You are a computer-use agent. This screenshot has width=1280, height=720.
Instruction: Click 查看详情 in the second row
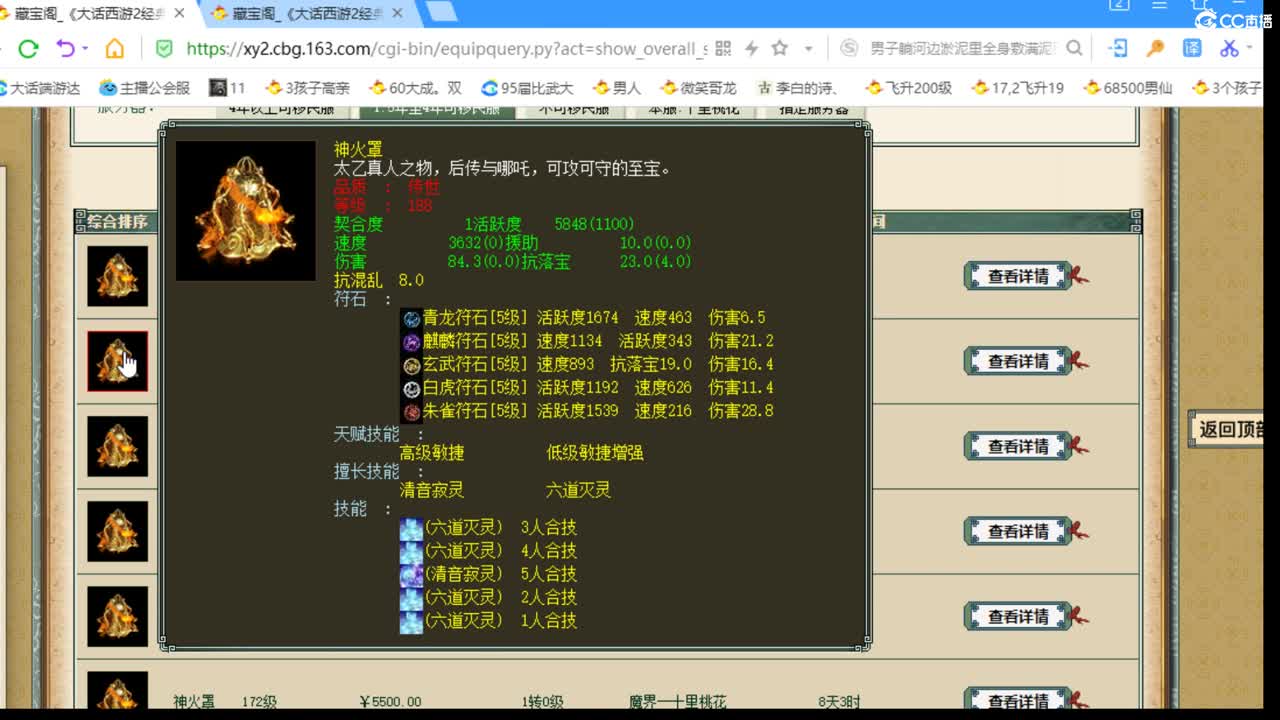[x=1018, y=361]
